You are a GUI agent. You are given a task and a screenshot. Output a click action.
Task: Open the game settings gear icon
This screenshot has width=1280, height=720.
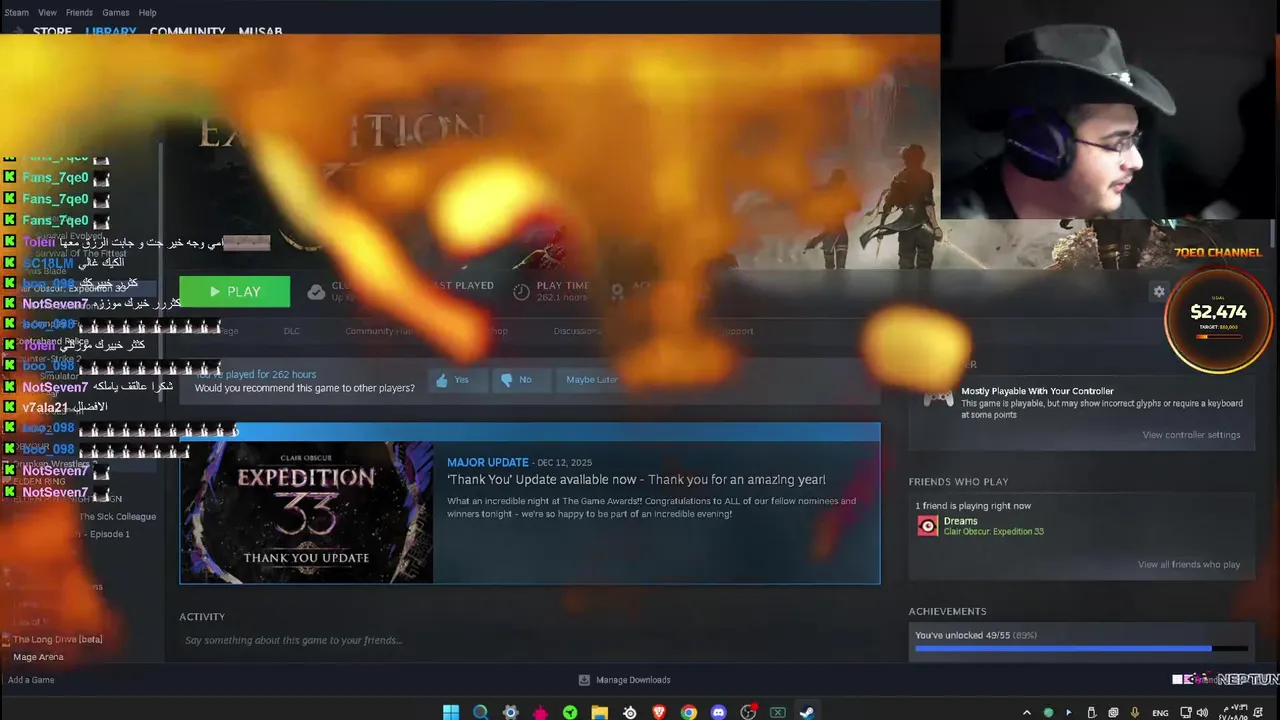pyautogui.click(x=1159, y=292)
